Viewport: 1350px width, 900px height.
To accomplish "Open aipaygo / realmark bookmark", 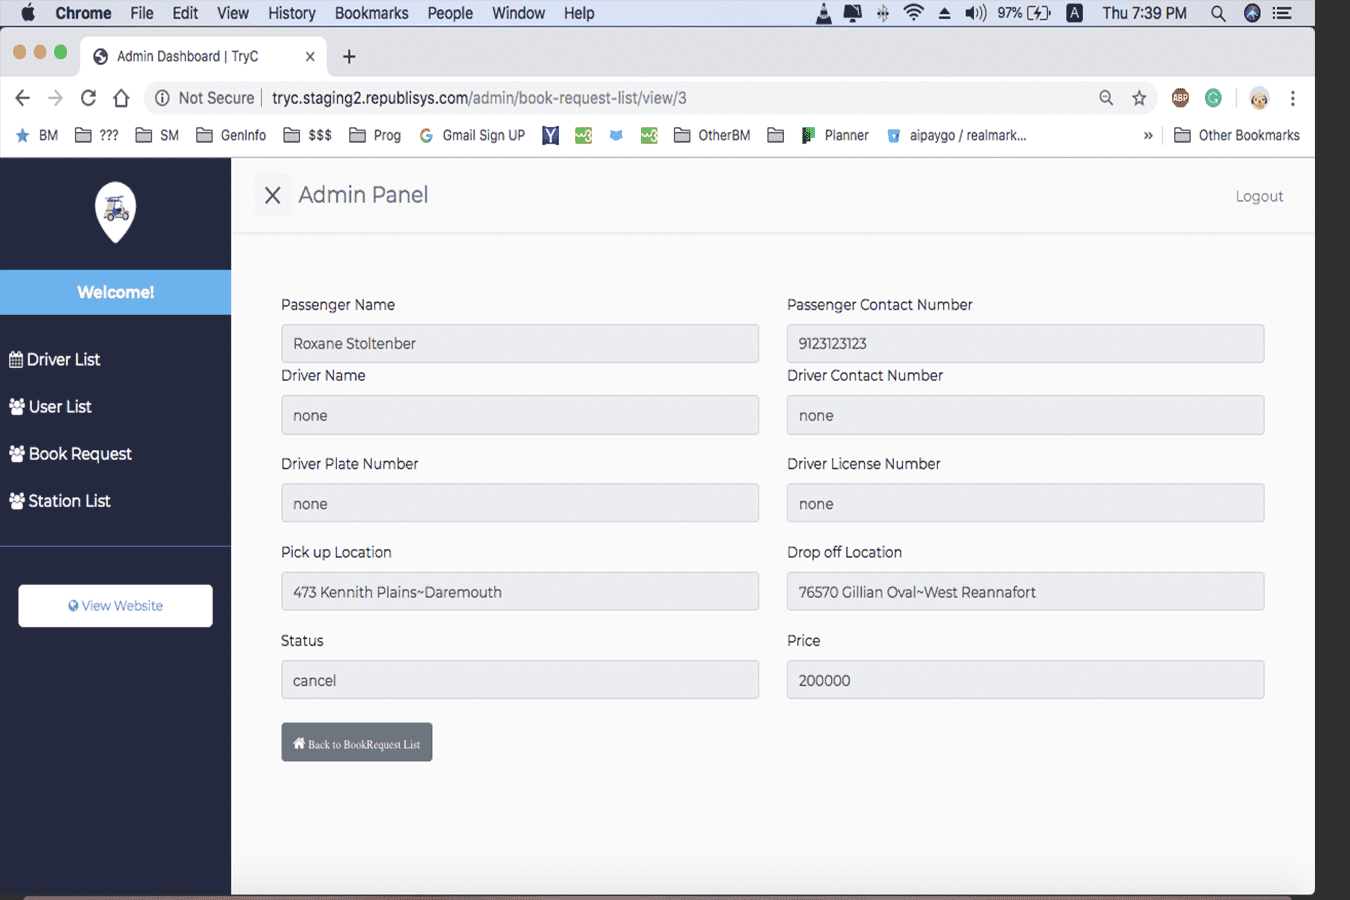I will [957, 135].
